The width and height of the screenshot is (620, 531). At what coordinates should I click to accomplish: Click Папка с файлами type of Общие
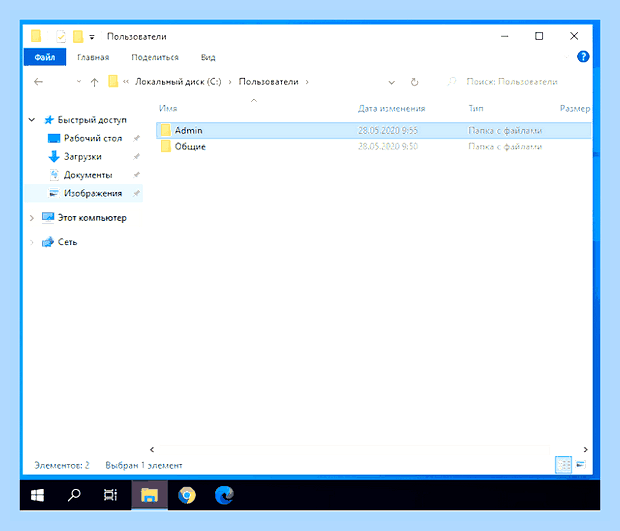coord(505,147)
